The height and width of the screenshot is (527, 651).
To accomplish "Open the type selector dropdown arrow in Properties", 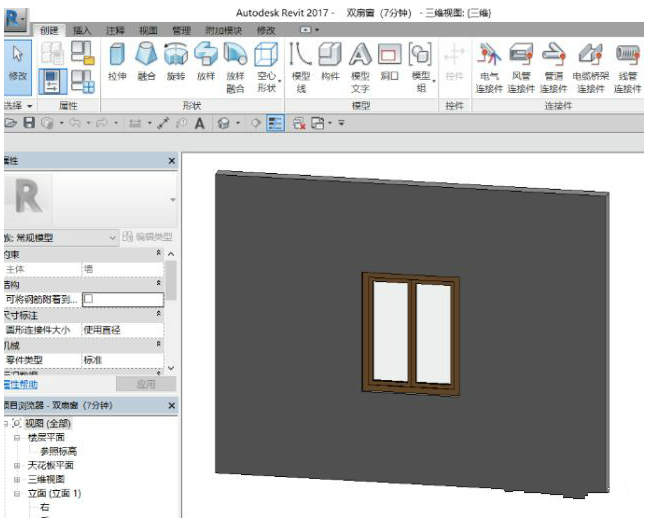I will coord(173,200).
